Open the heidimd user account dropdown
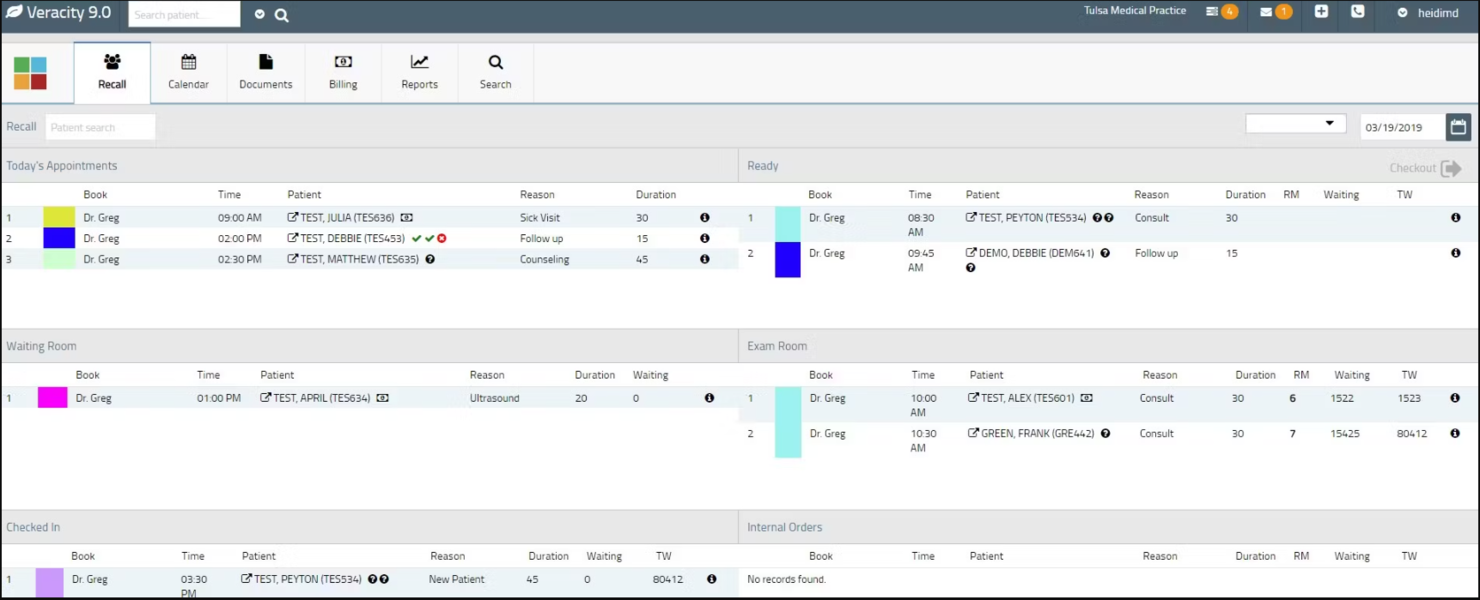Screen dimensions: 1480x600 1430,13
